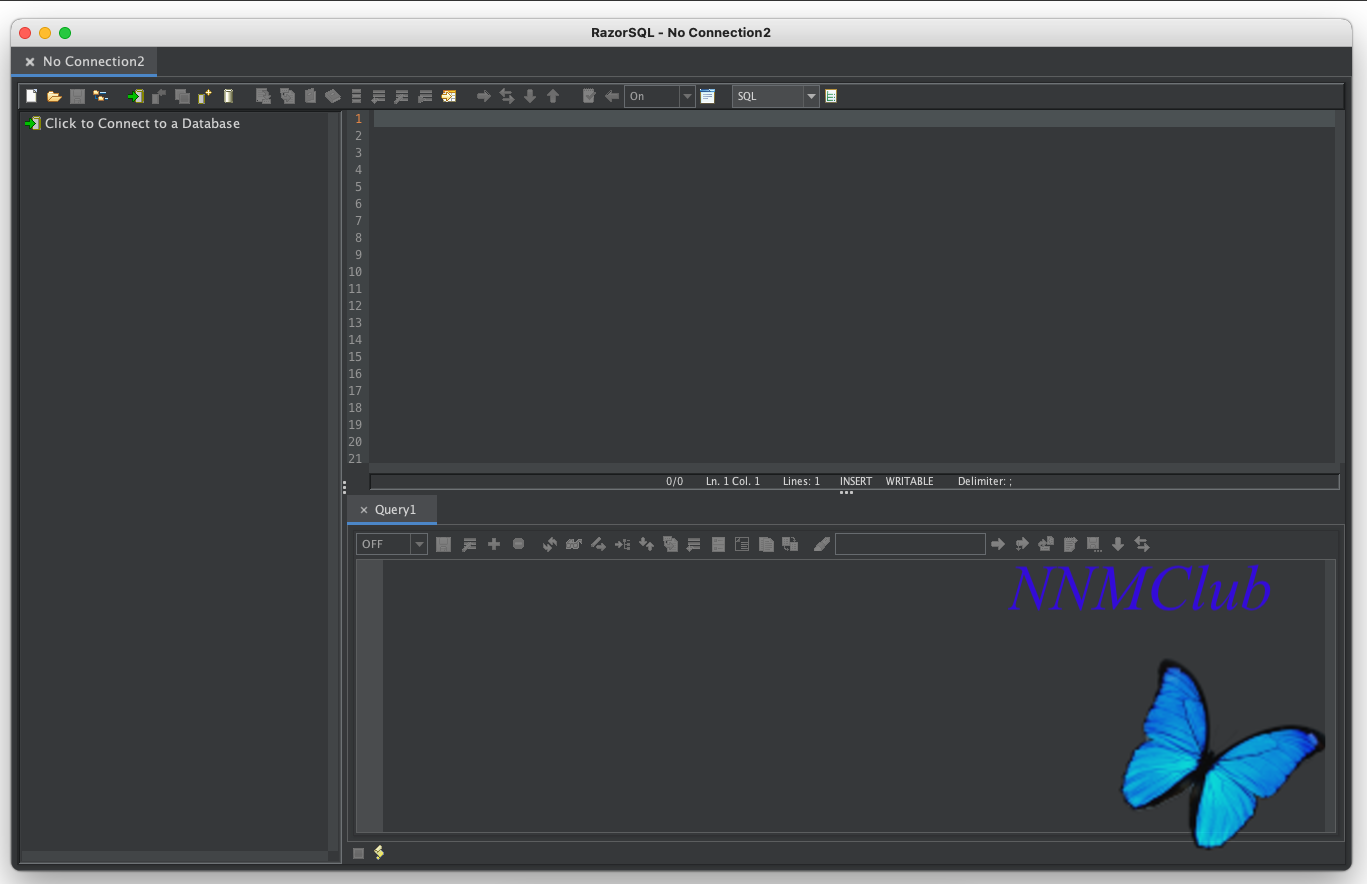Image resolution: width=1367 pixels, height=884 pixels.
Task: Click the left-arrow icon in top toolbar
Action: 612,96
